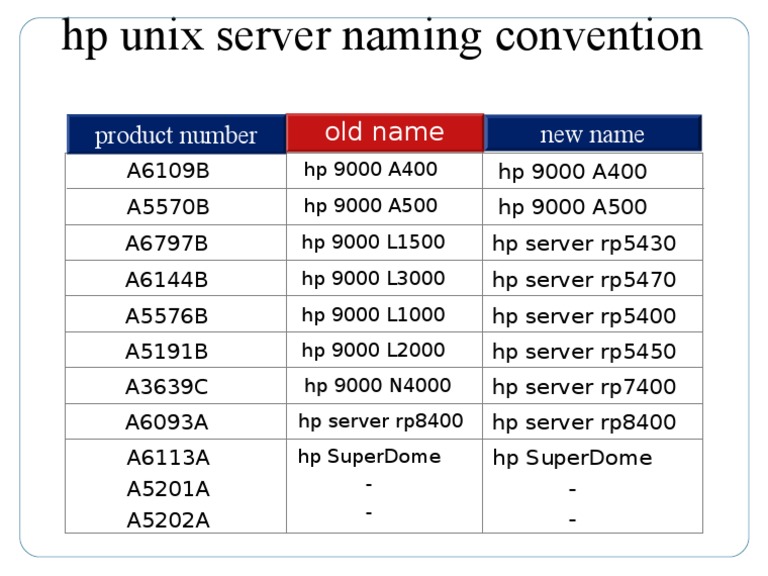
Task: Click product number A5191B
Action: [167, 352]
